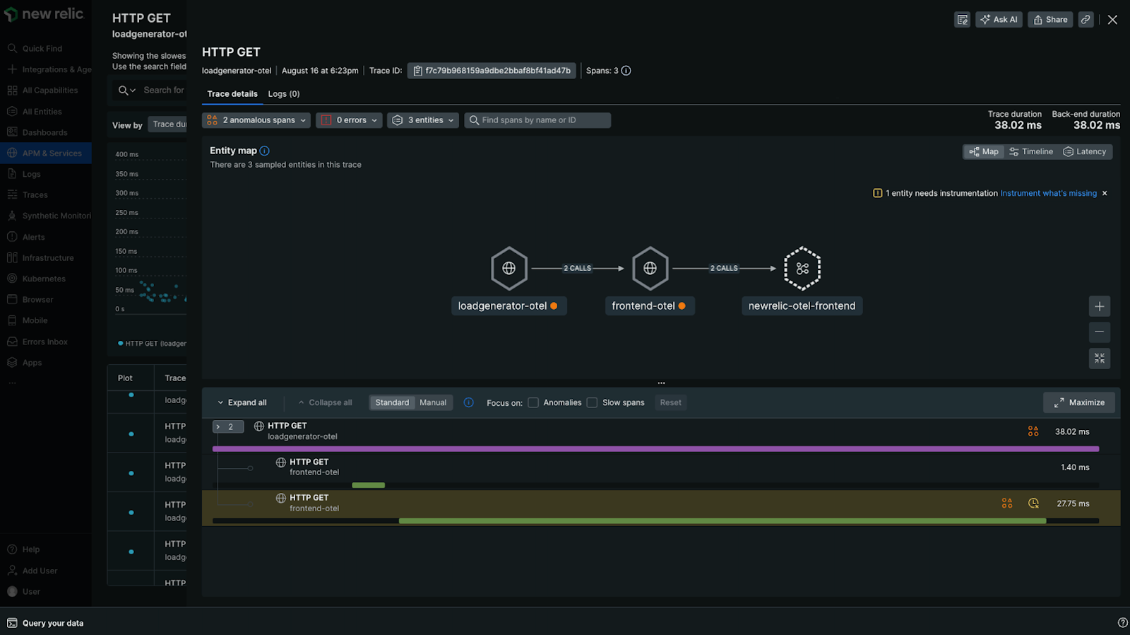Open Mobile in the sidebar

[x=35, y=320]
